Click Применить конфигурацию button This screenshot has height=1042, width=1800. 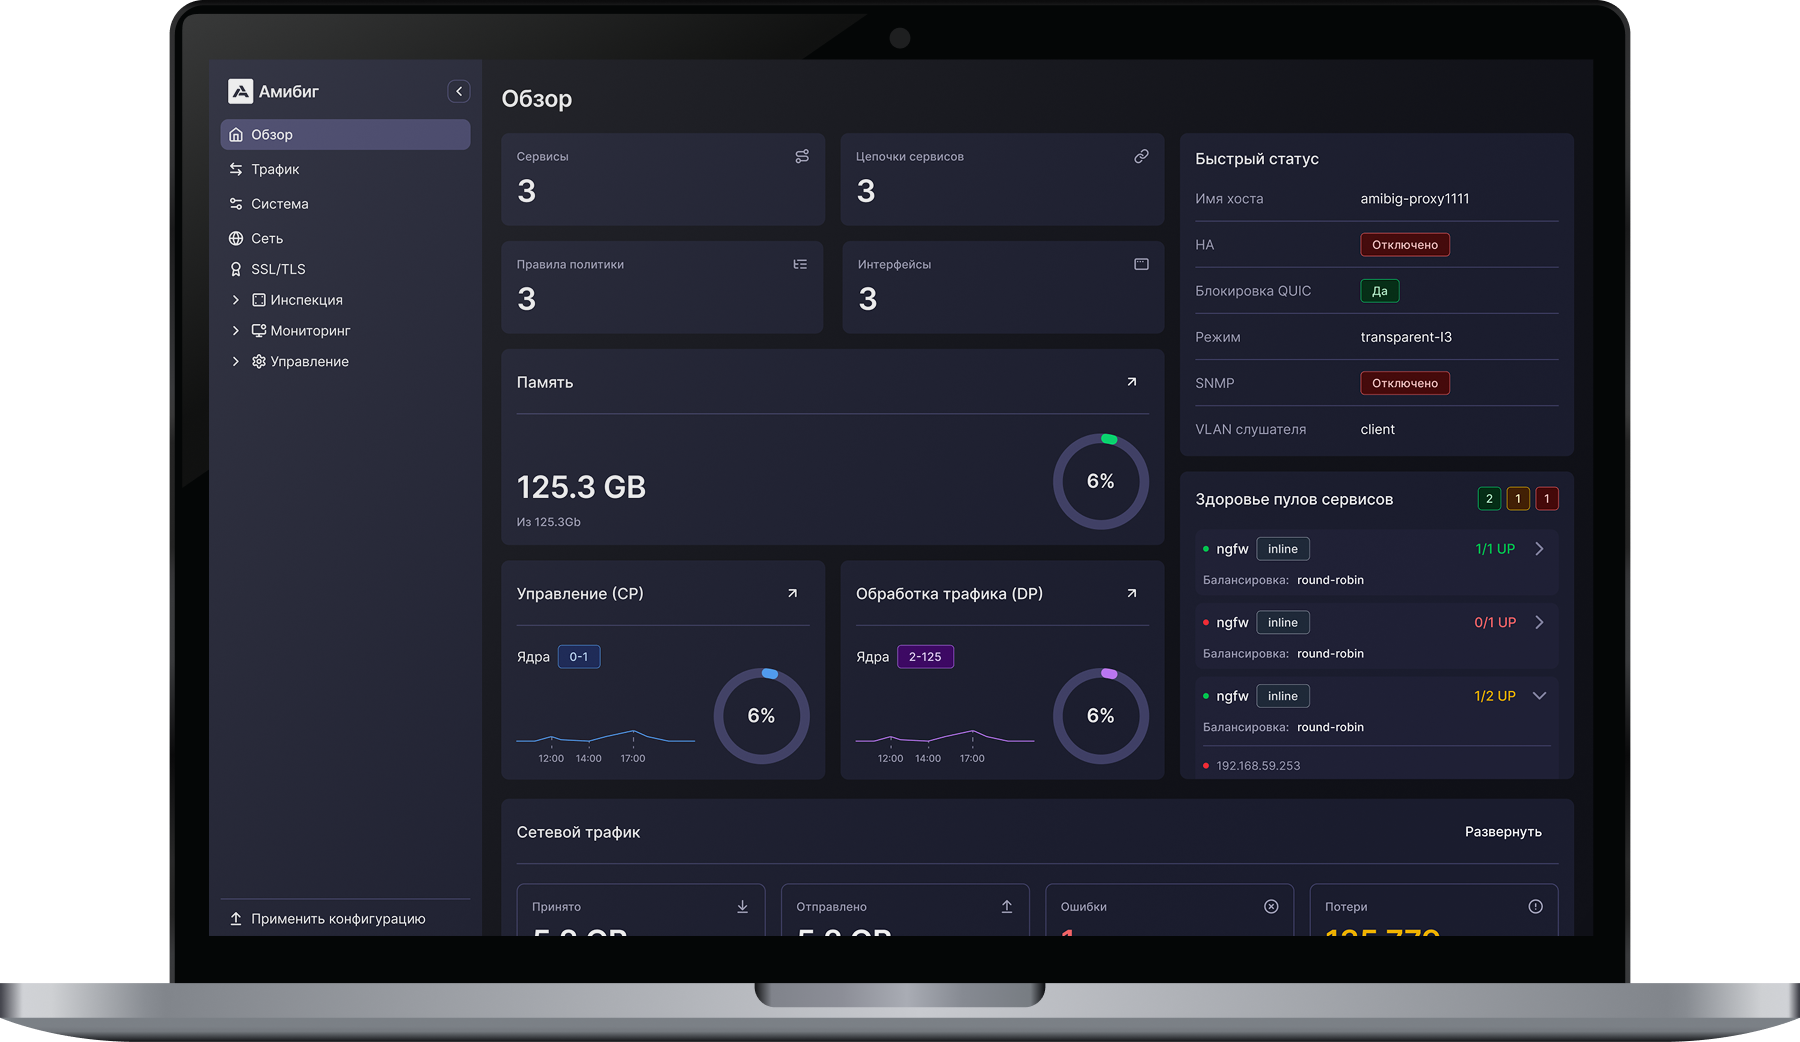point(337,919)
